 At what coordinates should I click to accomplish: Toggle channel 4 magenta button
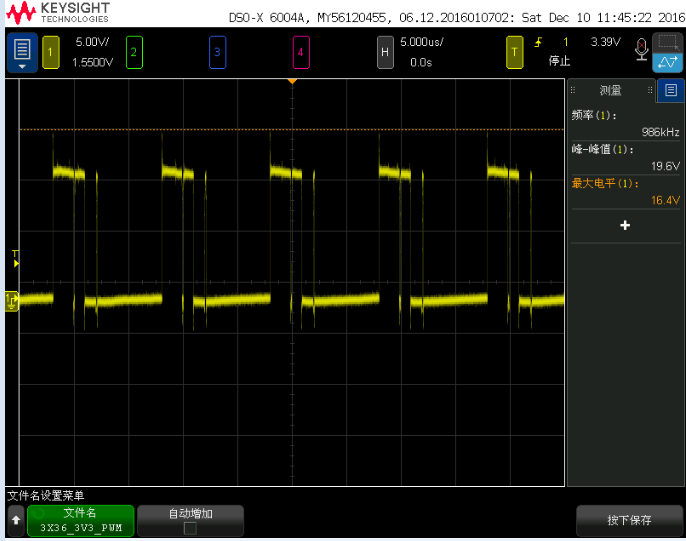coord(301,52)
